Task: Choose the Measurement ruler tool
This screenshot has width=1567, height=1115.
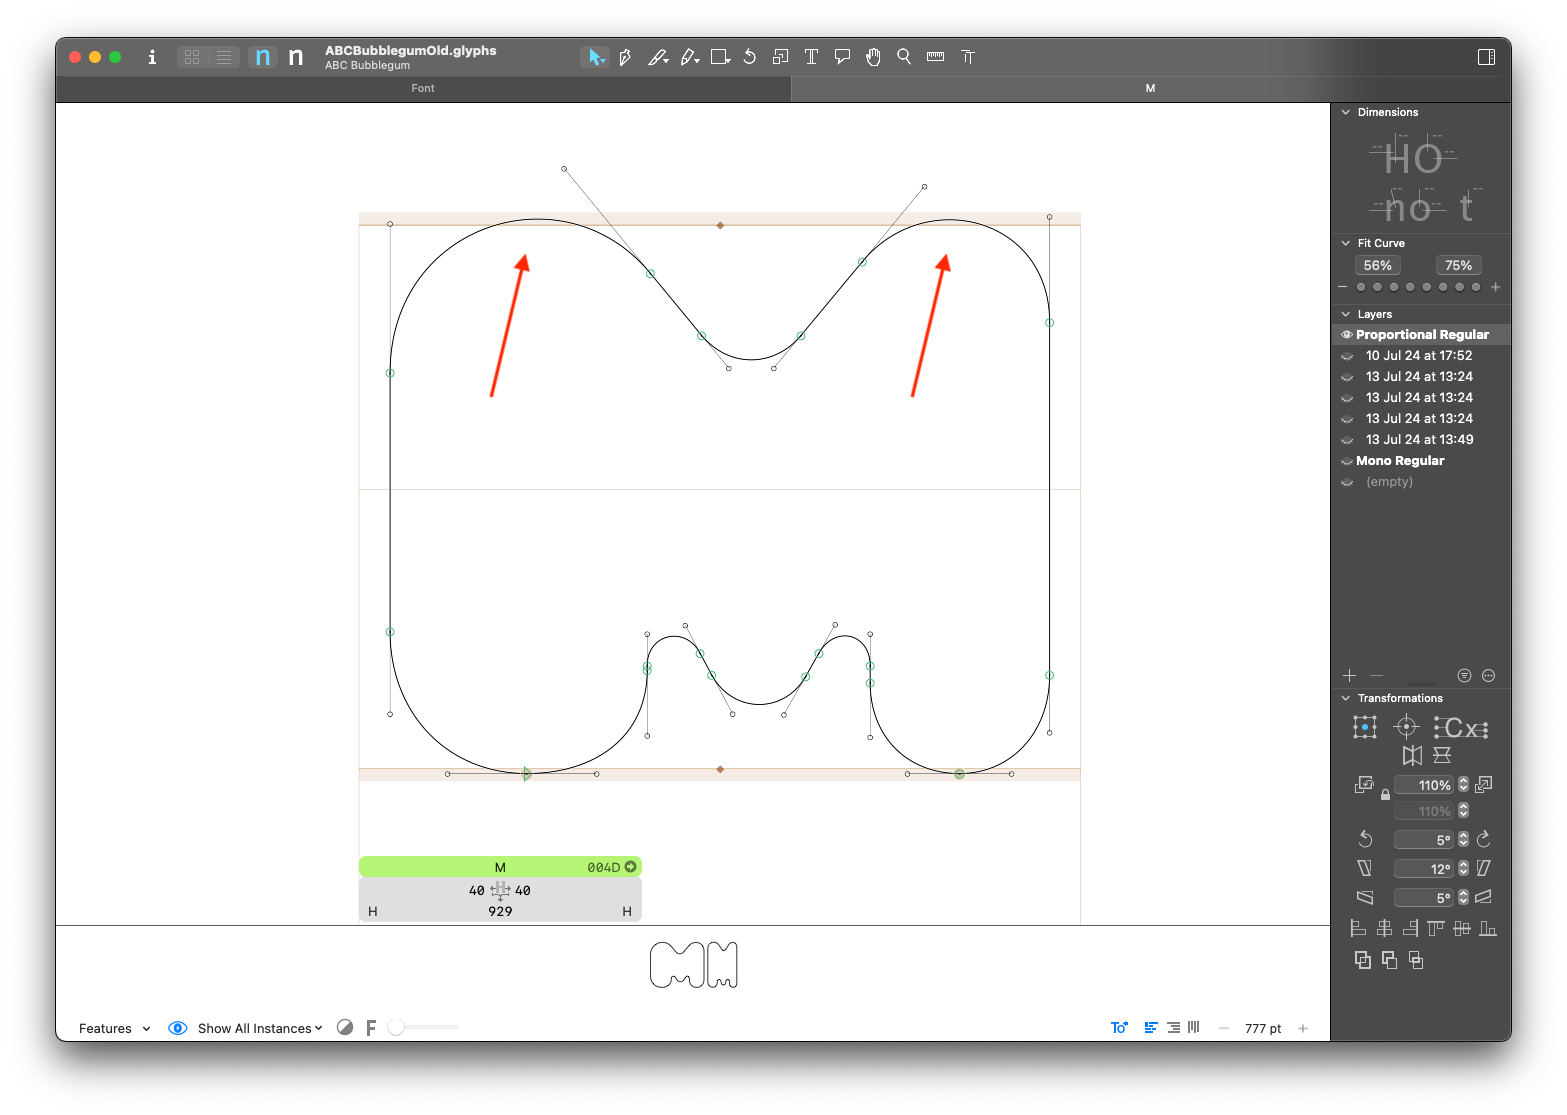Action: pyautogui.click(x=935, y=57)
